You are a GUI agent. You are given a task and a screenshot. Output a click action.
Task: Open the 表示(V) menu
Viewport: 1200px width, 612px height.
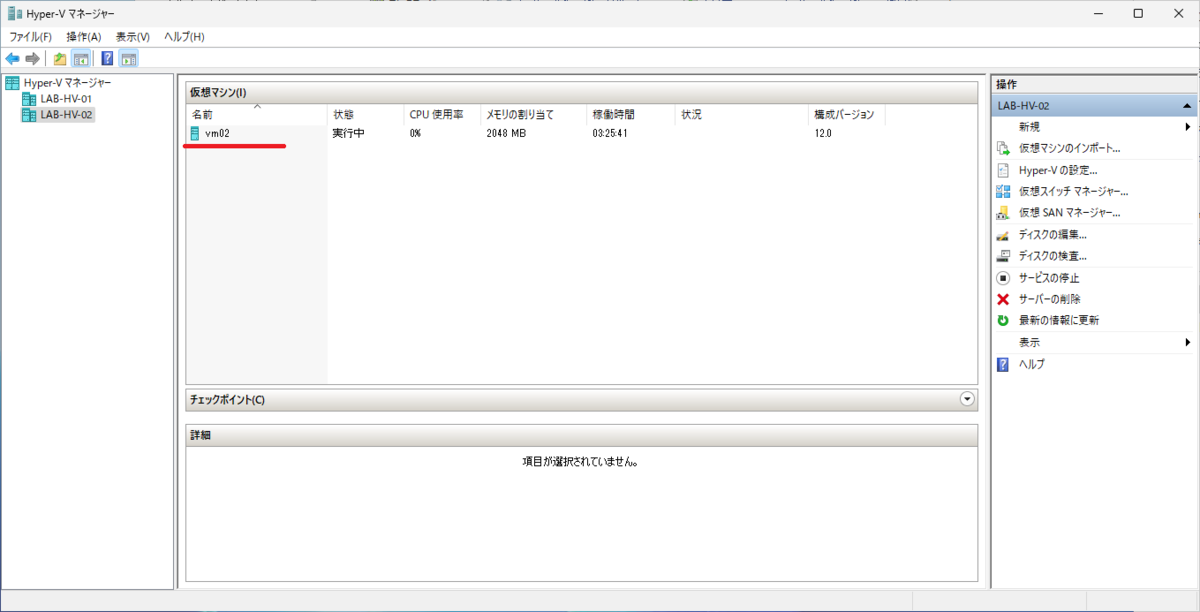click(133, 37)
